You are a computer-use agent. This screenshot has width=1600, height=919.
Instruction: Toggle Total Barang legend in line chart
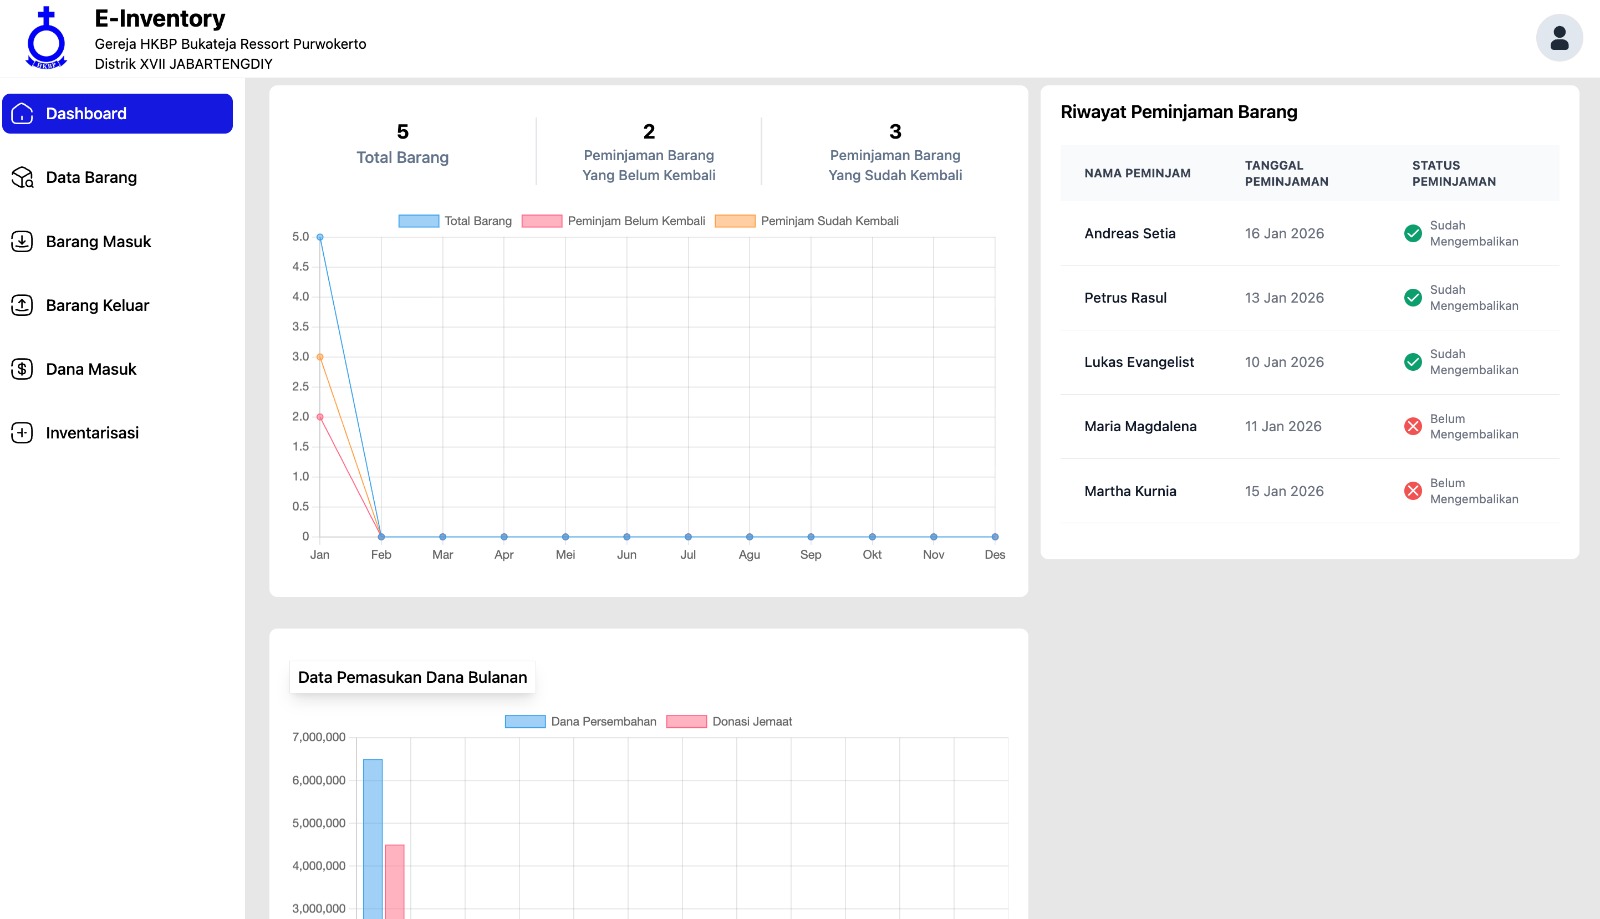(x=419, y=221)
